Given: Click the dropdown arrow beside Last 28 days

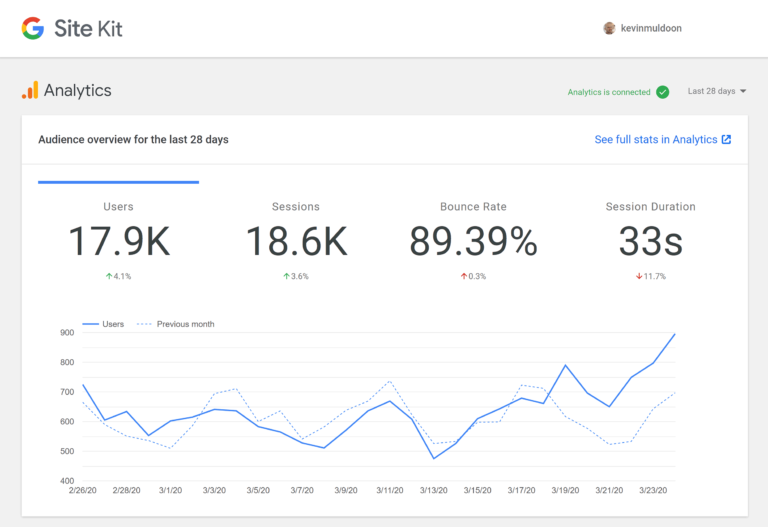Looking at the screenshot, I should 743,91.
